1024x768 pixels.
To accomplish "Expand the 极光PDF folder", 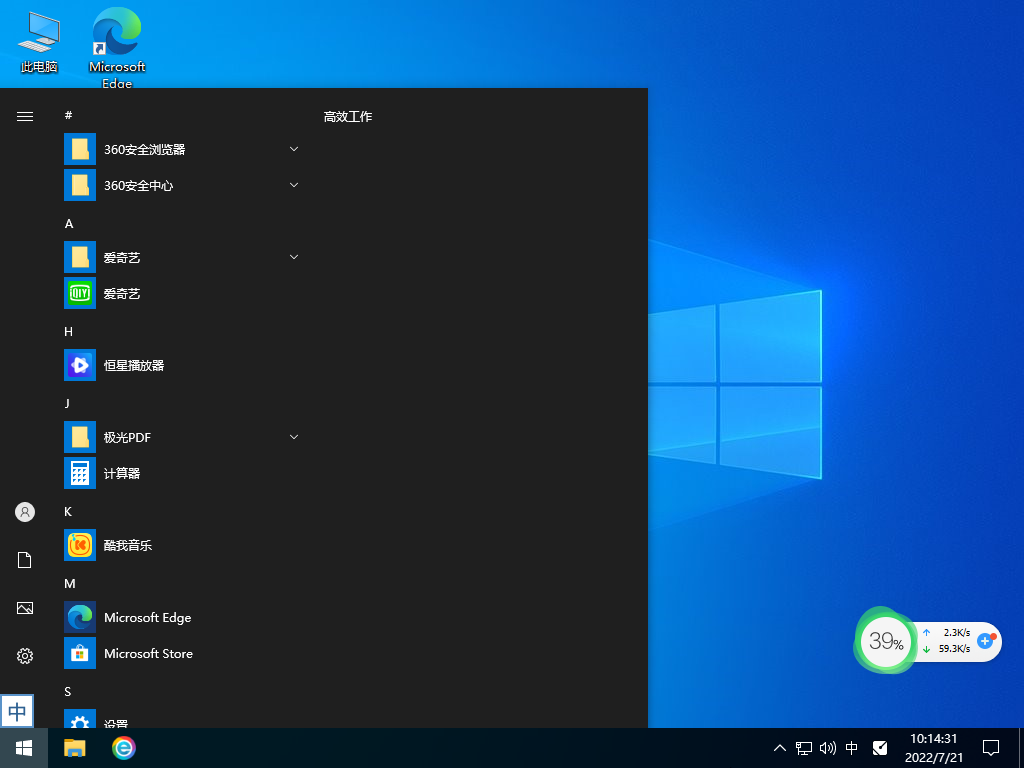I will 293,436.
